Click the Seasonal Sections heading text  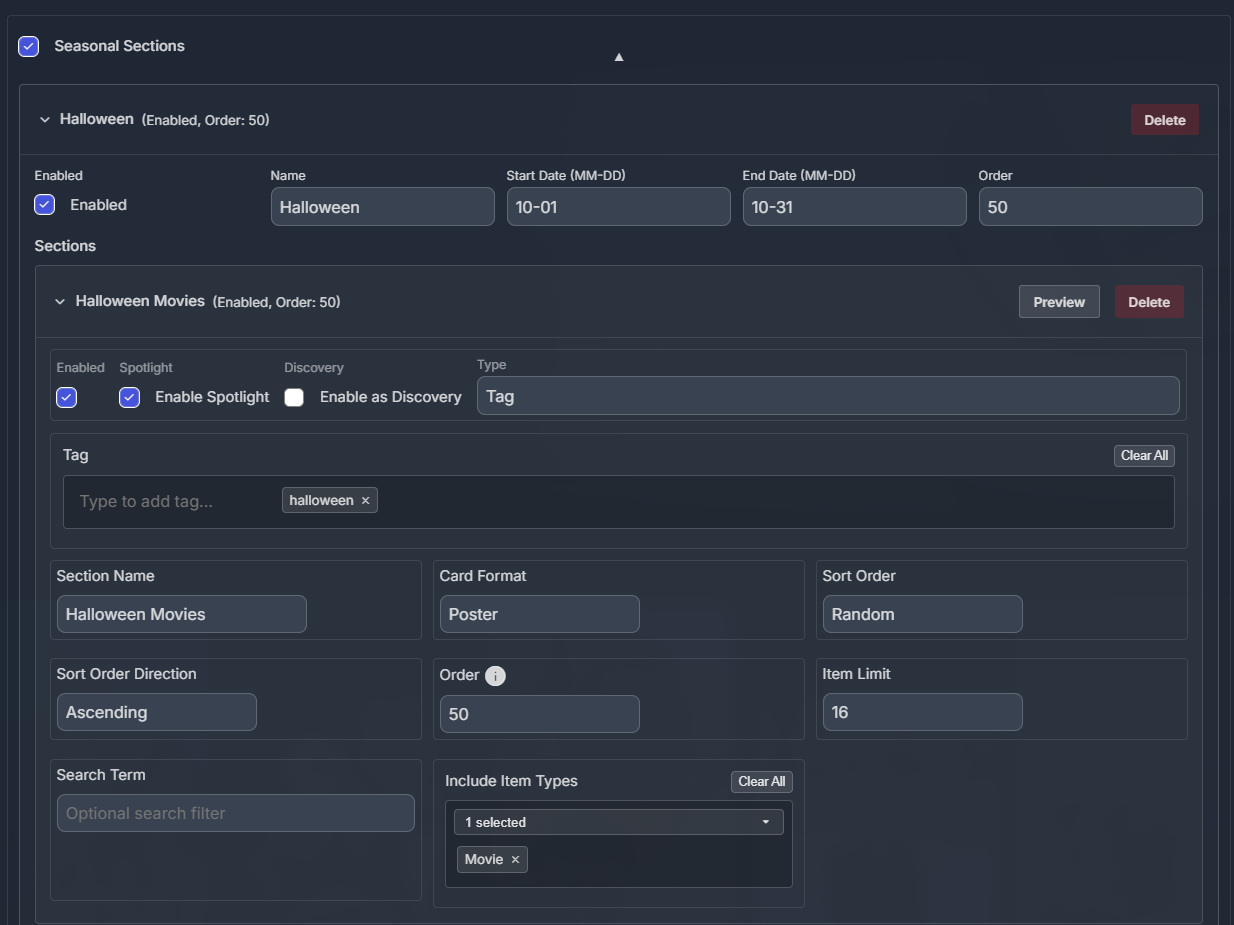(x=119, y=46)
